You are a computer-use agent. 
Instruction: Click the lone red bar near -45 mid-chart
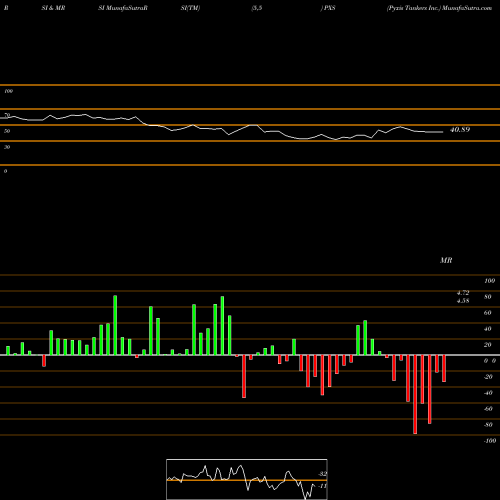(x=244, y=376)
